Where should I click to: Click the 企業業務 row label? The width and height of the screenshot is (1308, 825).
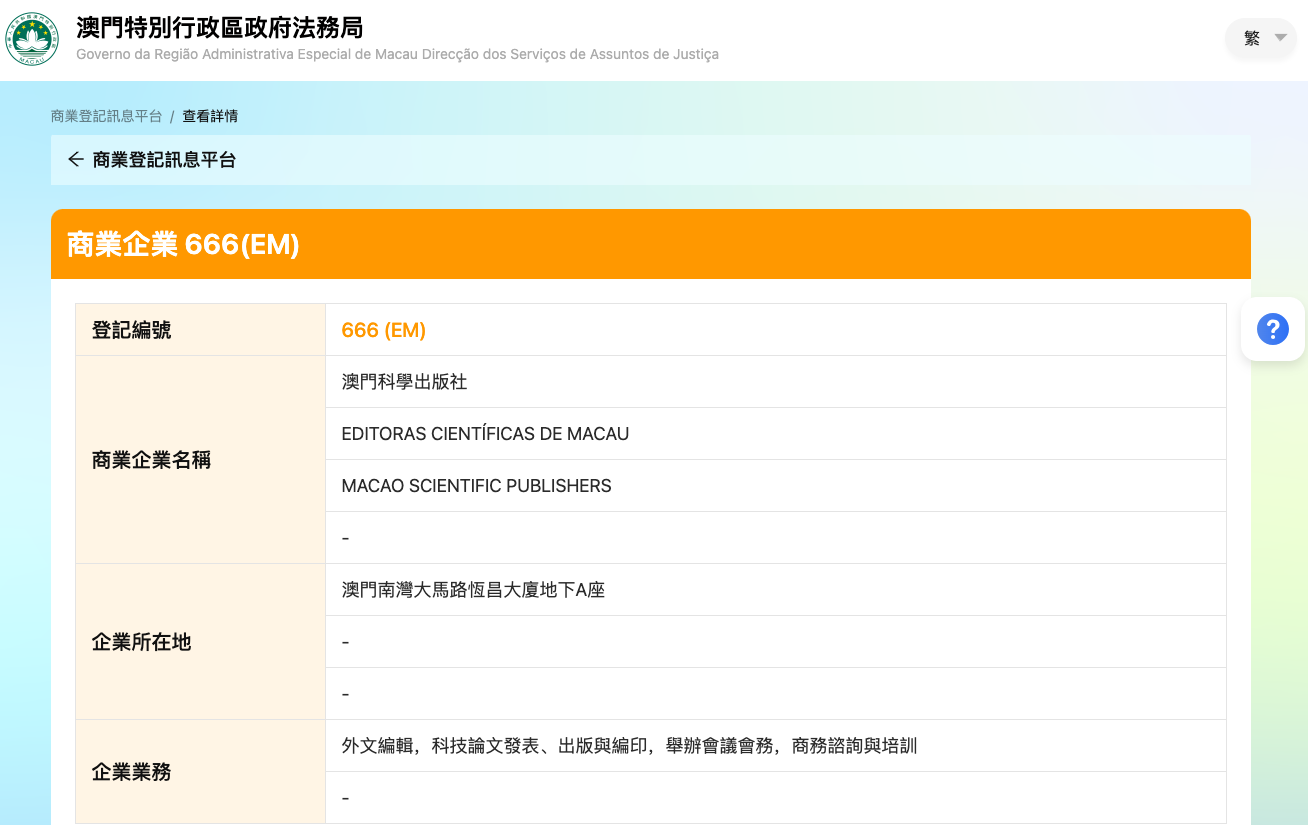(131, 772)
